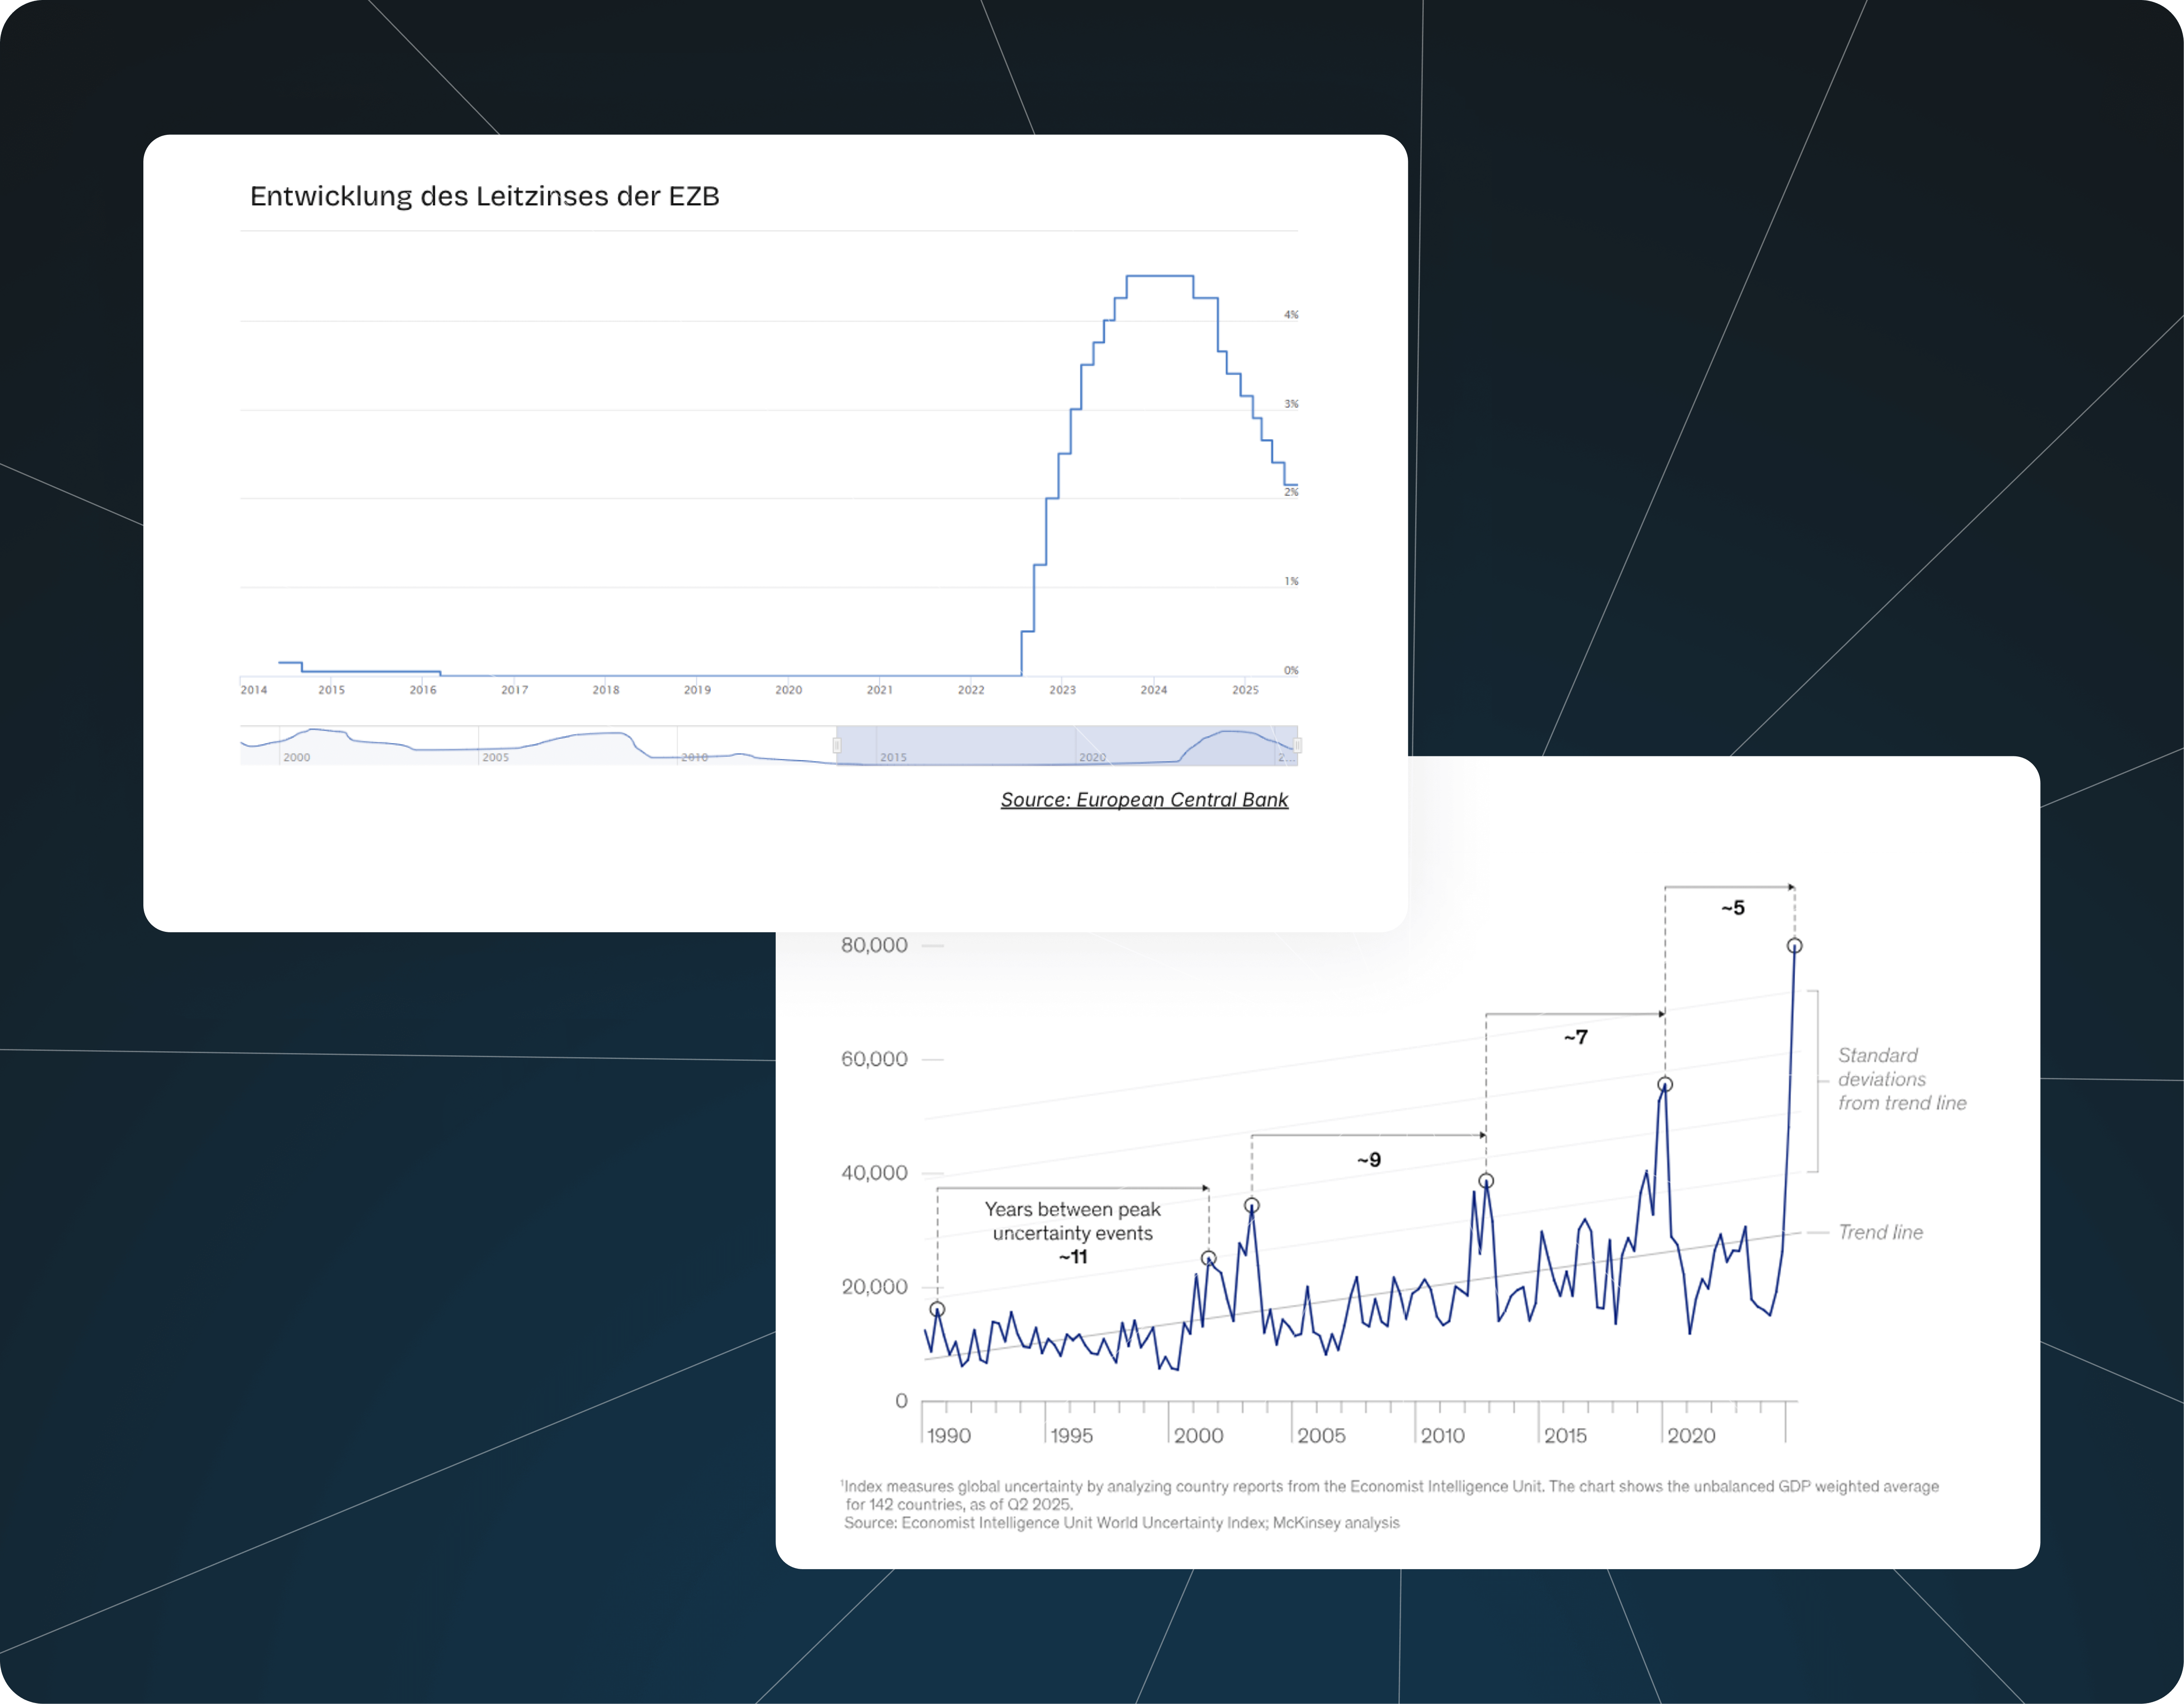This screenshot has height=1704, width=2184.
Task: Click the chart title Entwicklung des Leitzinses der EZB
Action: pyautogui.click(x=484, y=196)
